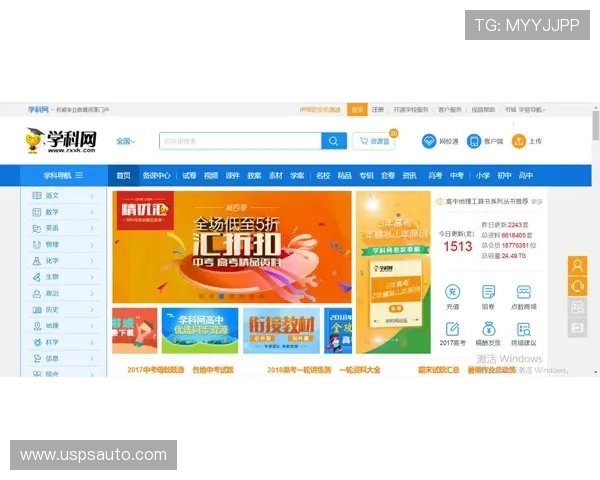Open the 试卷 nav item
The image size is (600, 480).
point(189,176)
